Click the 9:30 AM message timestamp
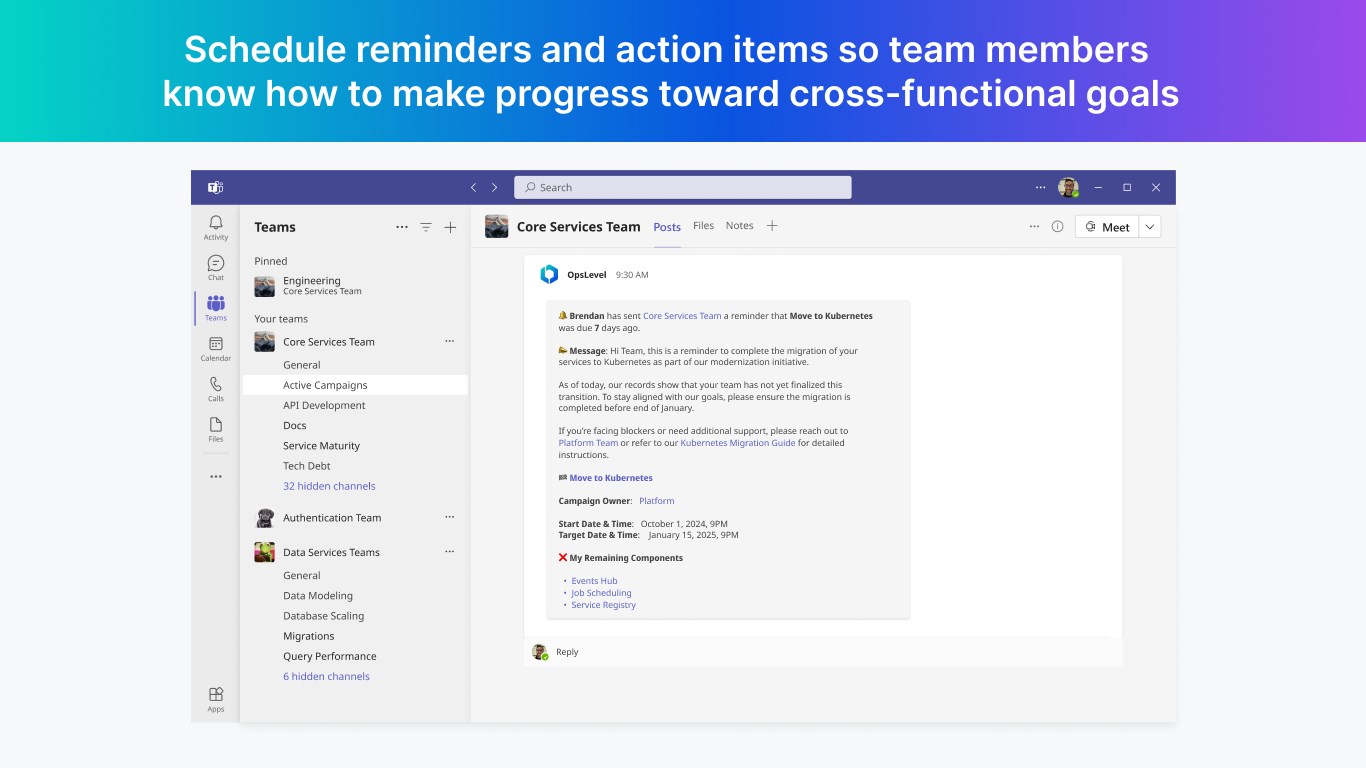1366x768 pixels. [632, 274]
